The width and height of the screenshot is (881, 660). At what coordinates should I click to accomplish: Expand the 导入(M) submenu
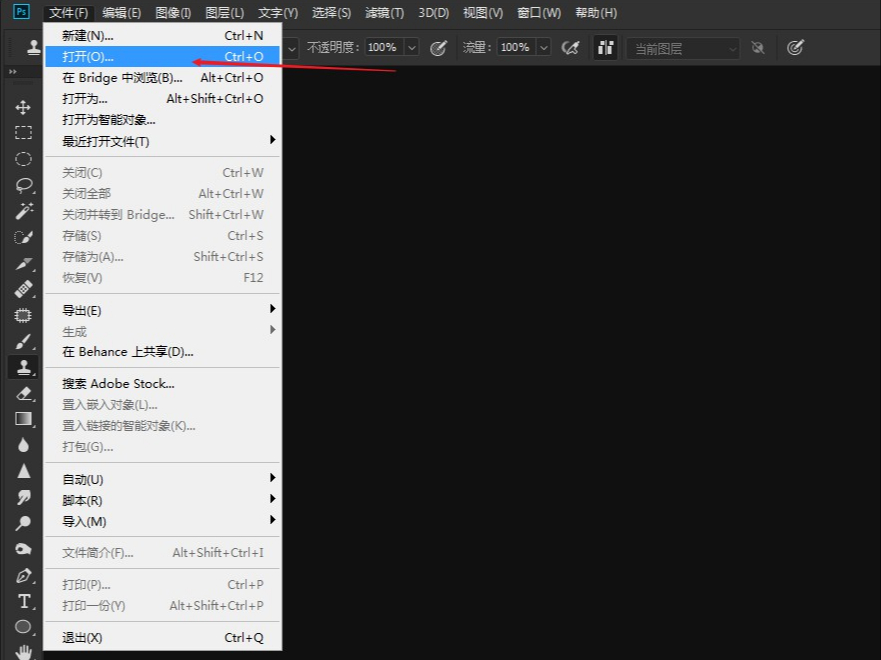[x=162, y=521]
